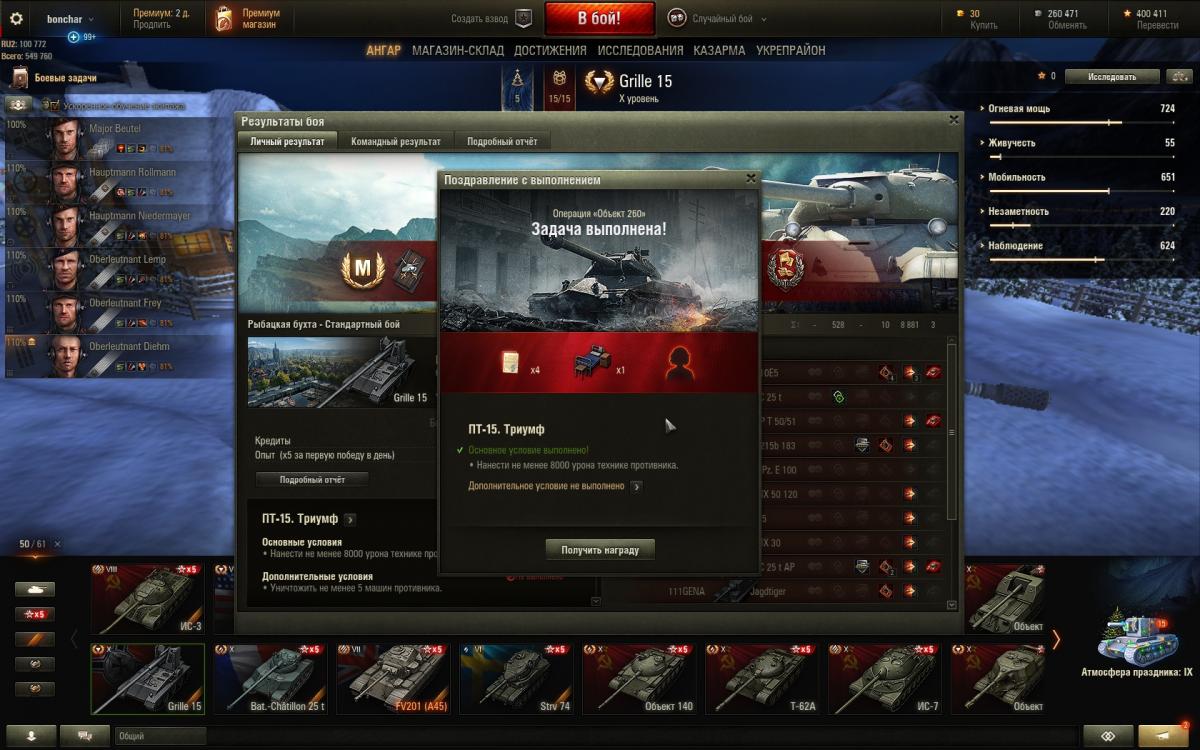Expand the additional condition not fulfilled arrow
1200x750 pixels.
point(636,487)
